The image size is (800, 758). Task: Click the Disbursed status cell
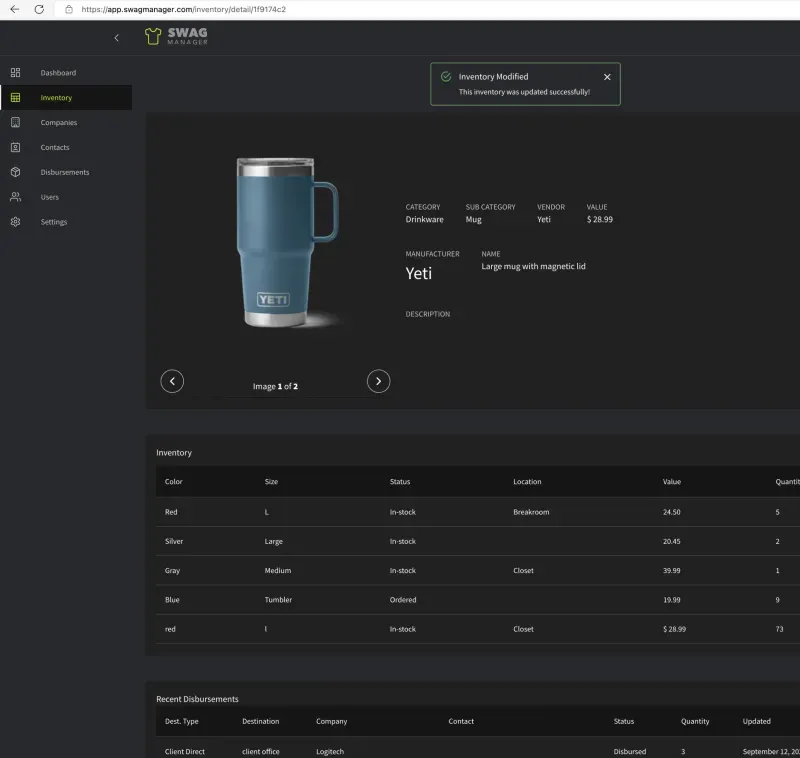(x=630, y=751)
